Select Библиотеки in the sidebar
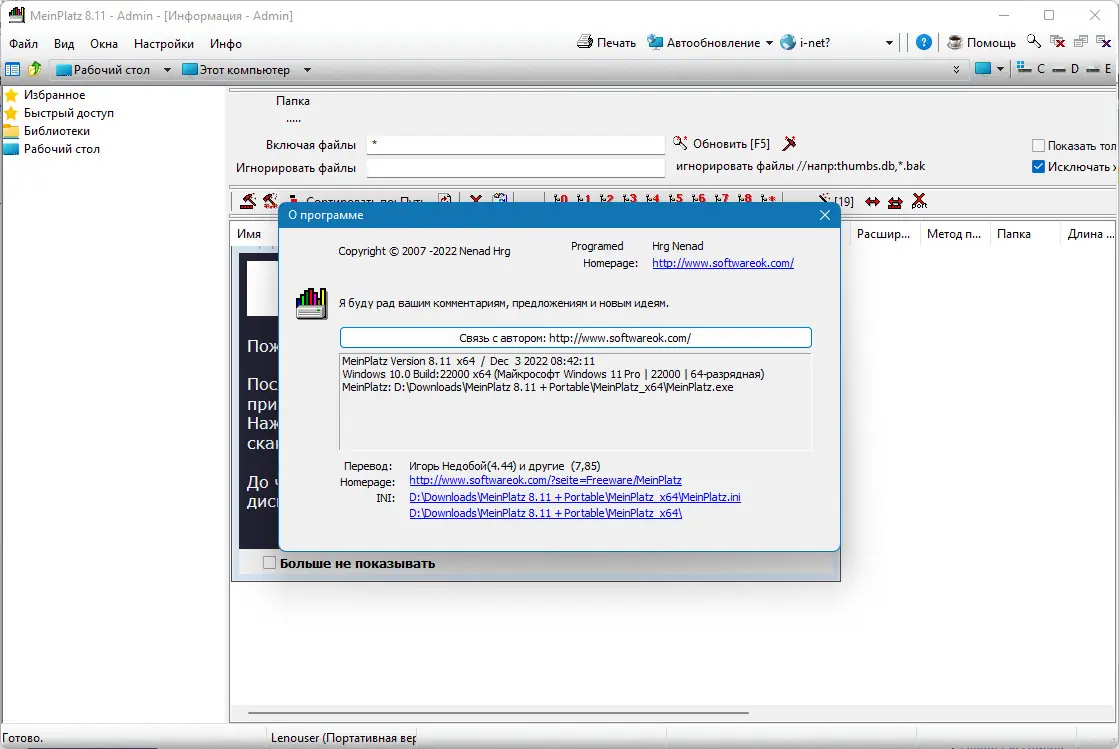 tap(56, 131)
